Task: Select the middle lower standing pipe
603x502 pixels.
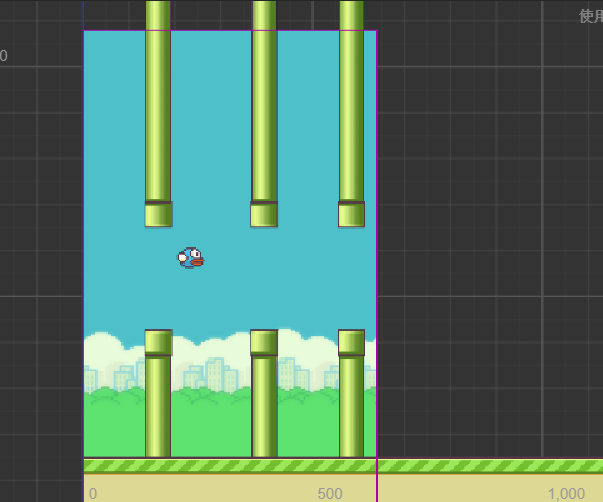Action: (x=264, y=393)
